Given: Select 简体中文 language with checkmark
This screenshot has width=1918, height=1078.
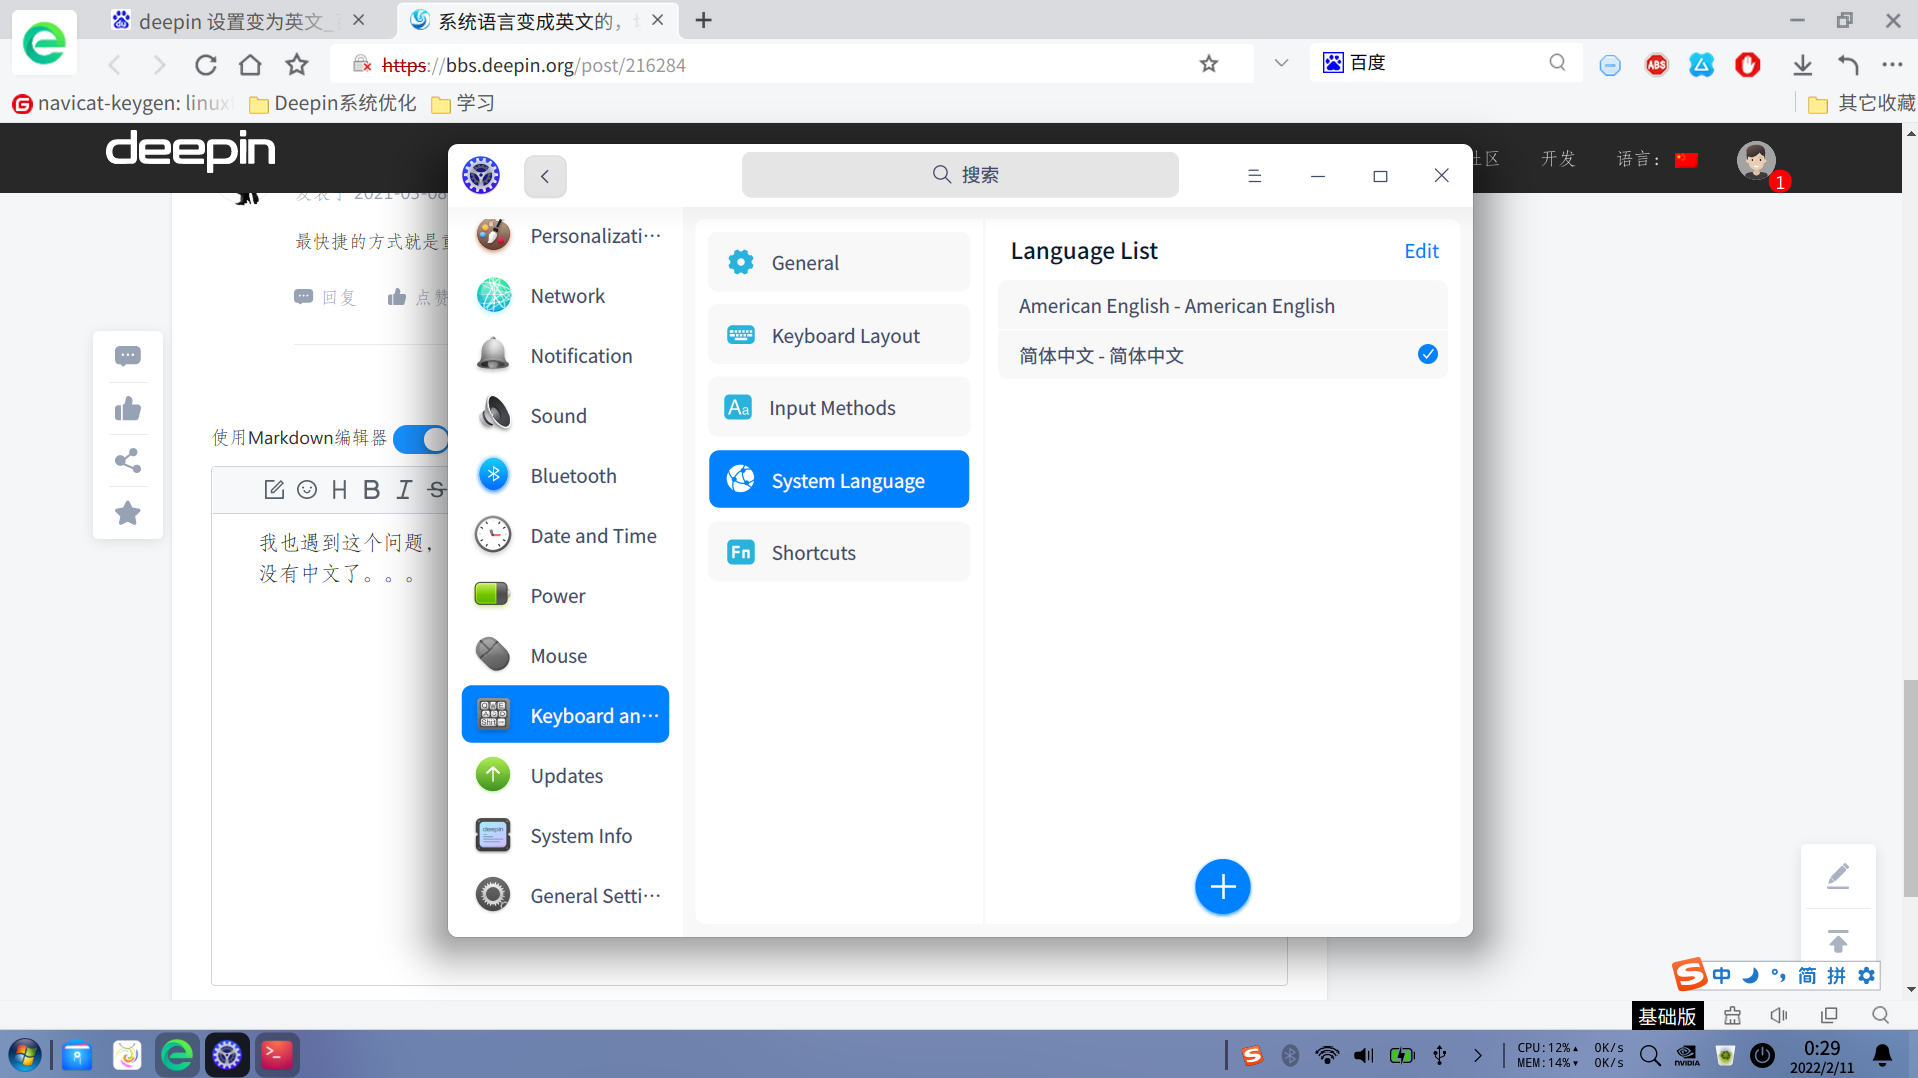Looking at the screenshot, I should point(1222,355).
